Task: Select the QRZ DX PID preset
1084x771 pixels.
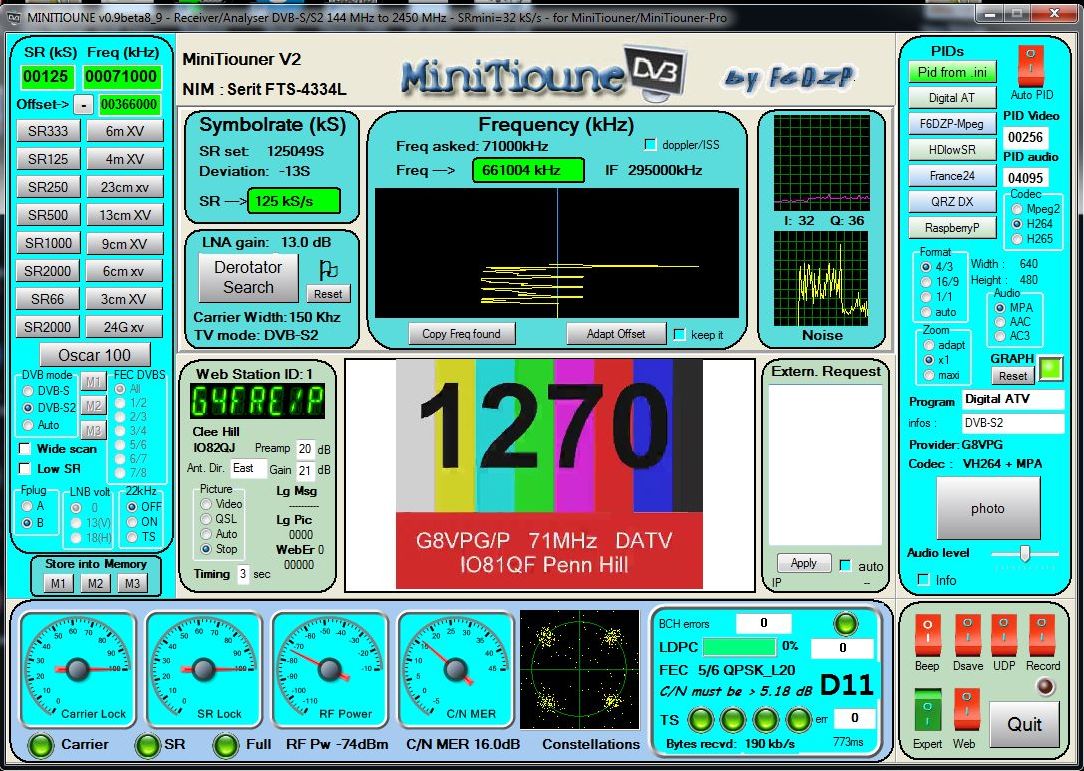Action: point(952,202)
